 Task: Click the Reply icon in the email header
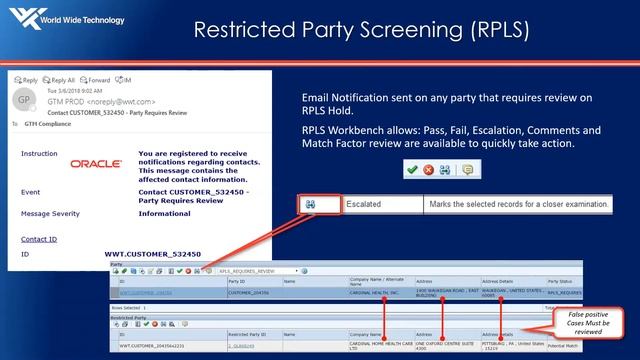pos(18,80)
